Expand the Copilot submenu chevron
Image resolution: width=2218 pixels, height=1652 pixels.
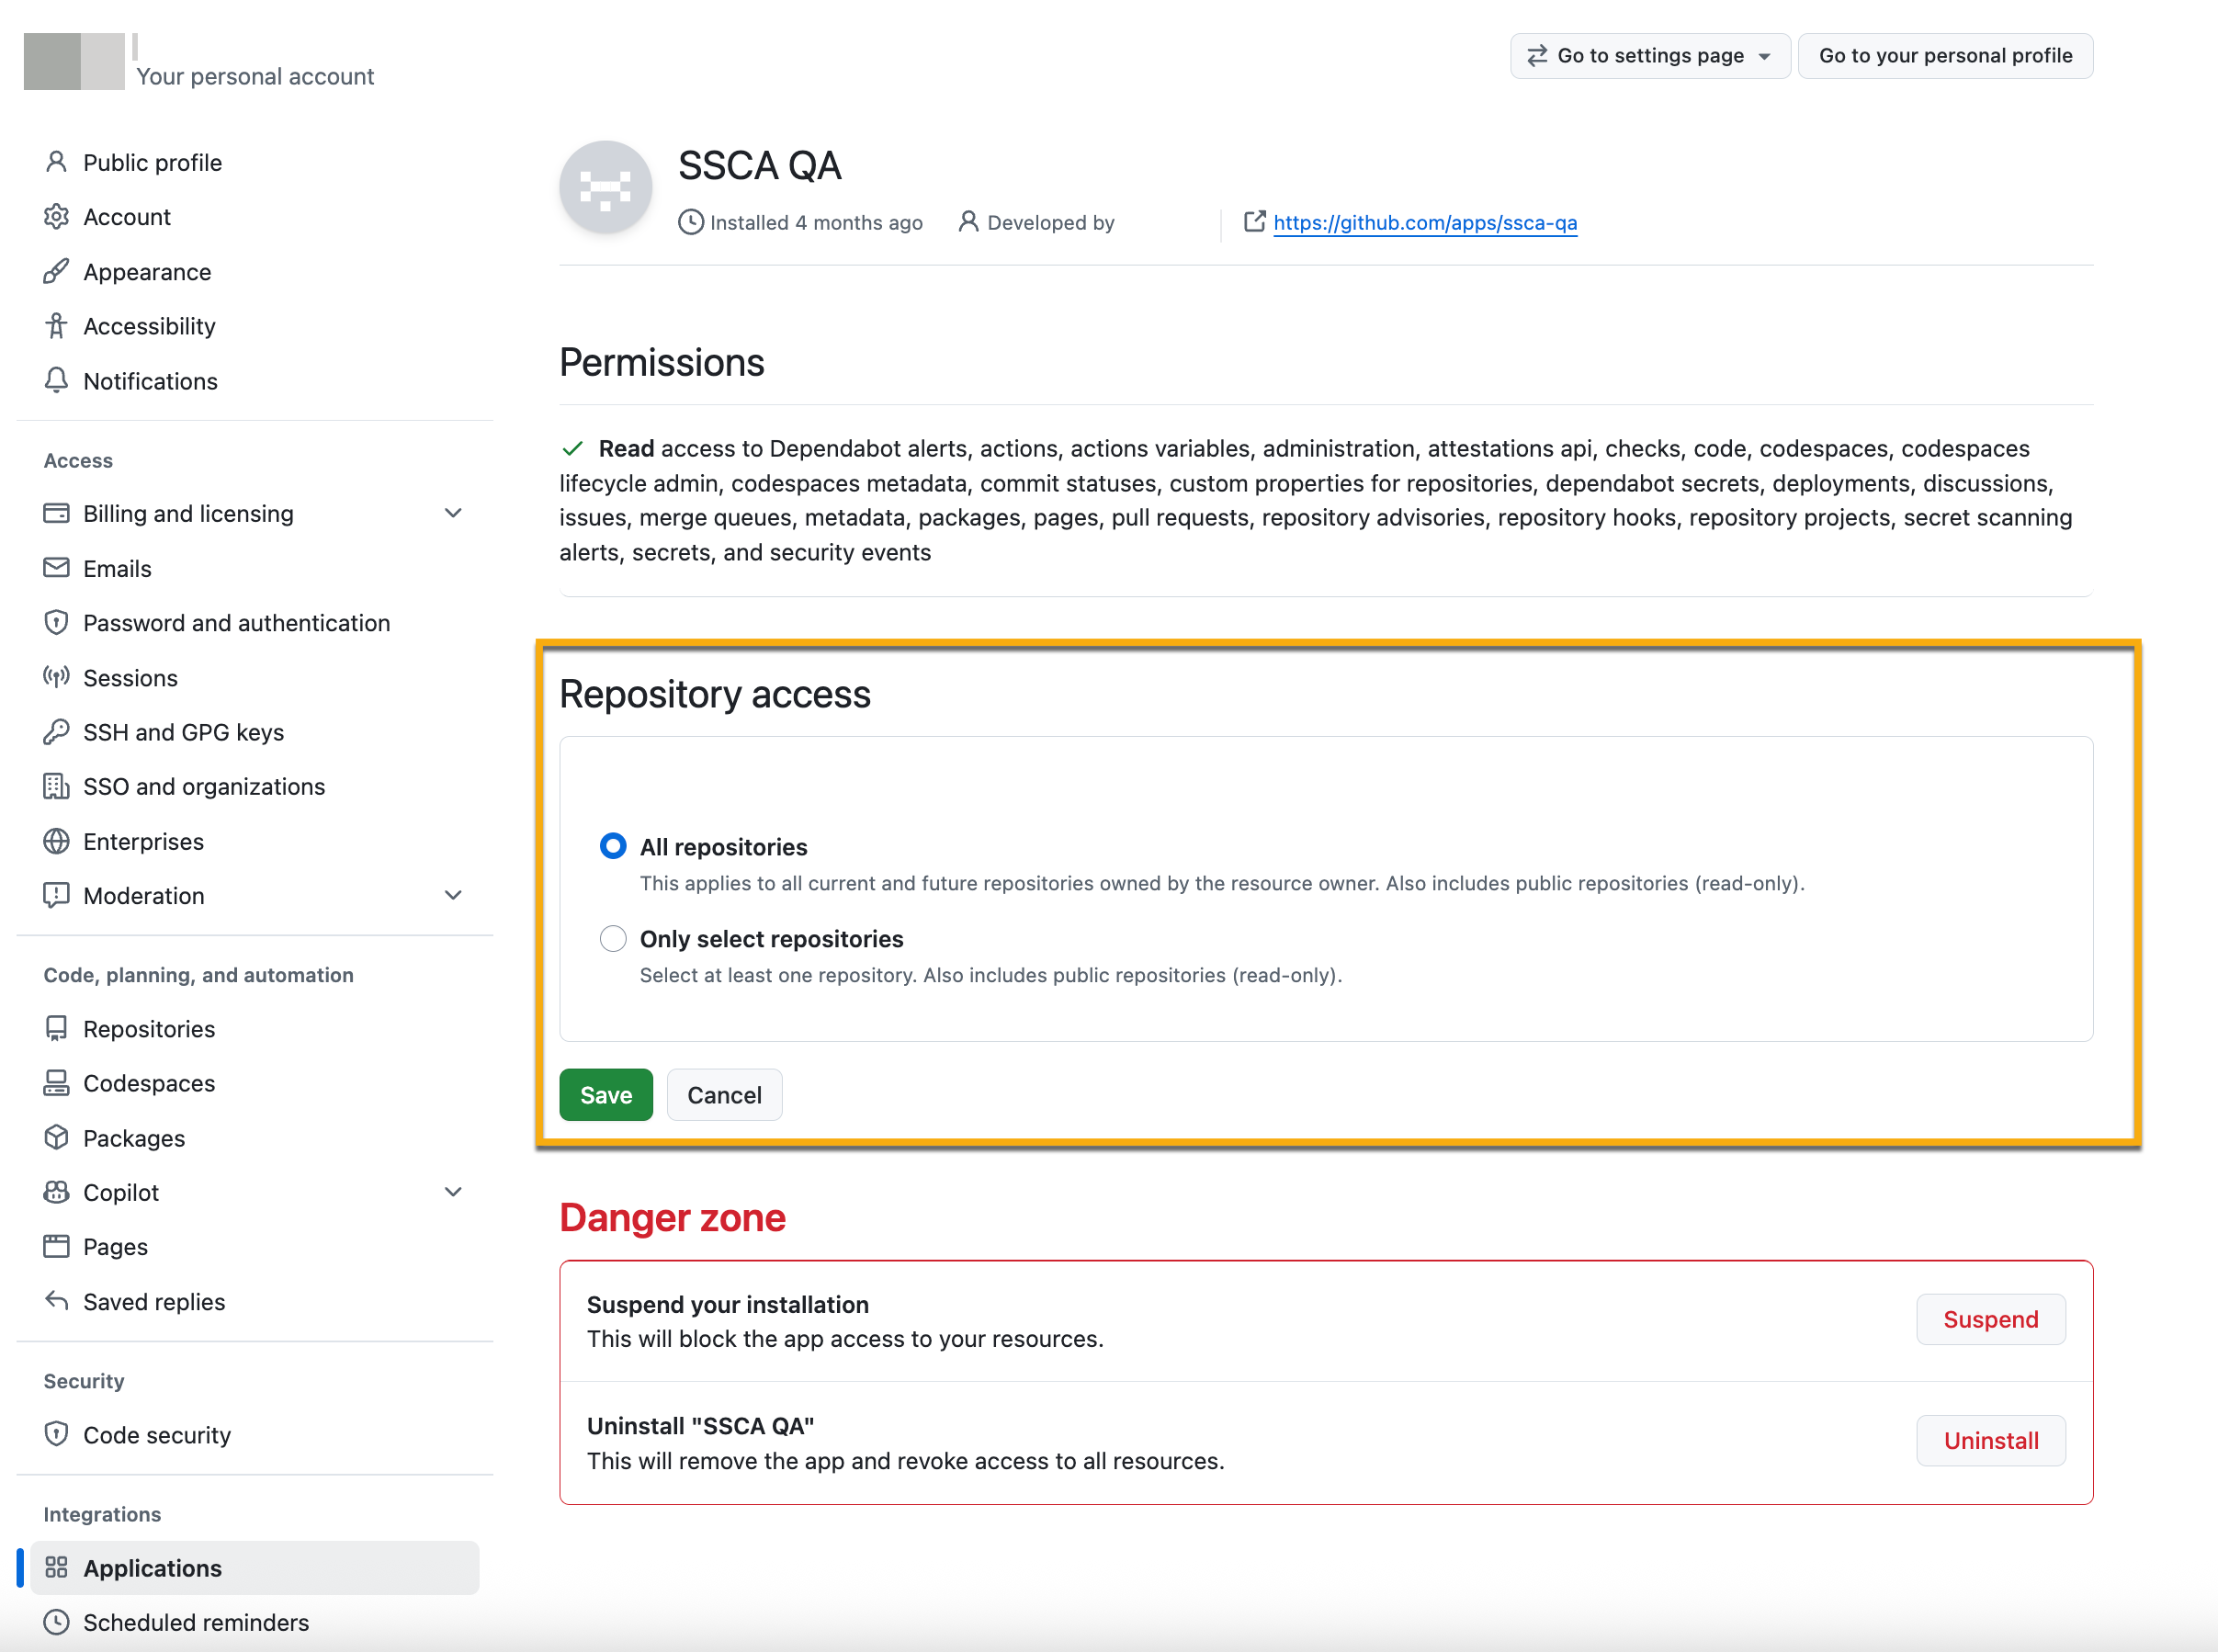(x=453, y=1192)
